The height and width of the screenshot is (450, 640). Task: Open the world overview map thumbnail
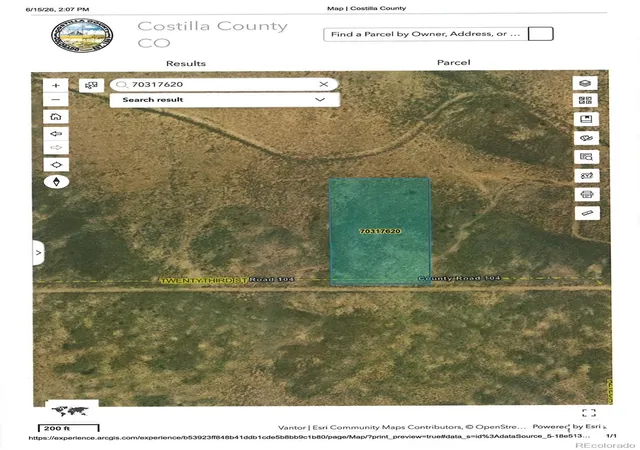(70, 410)
